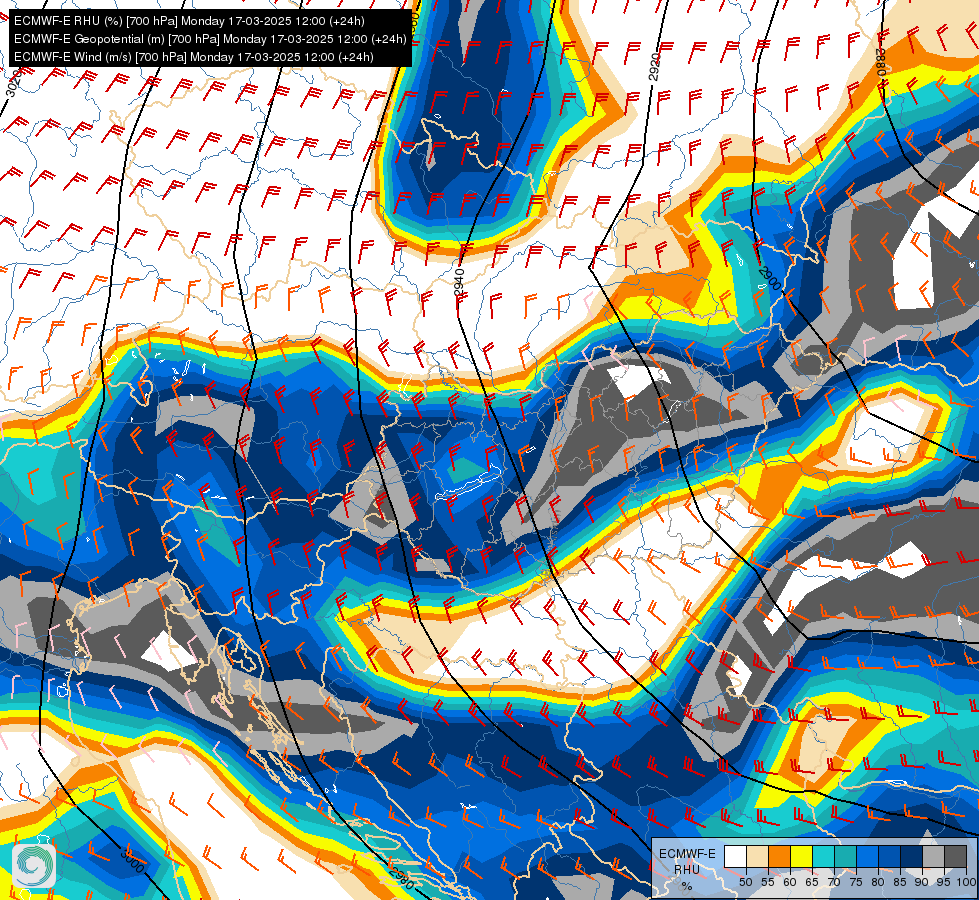Click the legend tick label '100'
This screenshot has width=979, height=900.
967,883
